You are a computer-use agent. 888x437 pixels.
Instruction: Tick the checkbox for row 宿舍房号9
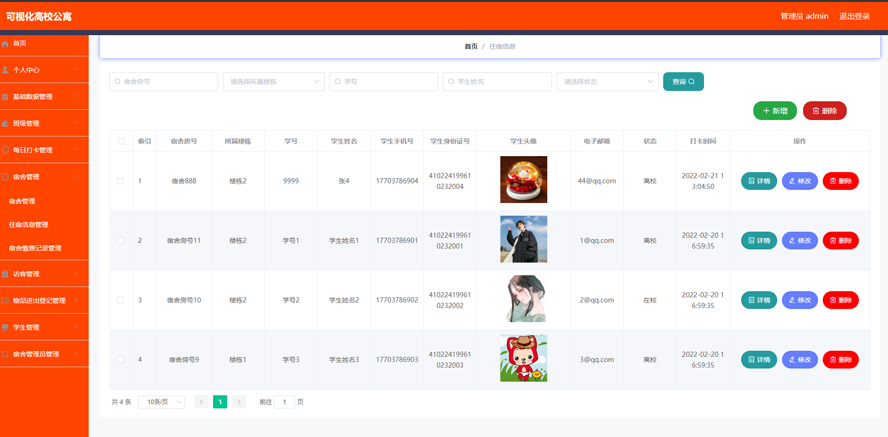[x=120, y=359]
